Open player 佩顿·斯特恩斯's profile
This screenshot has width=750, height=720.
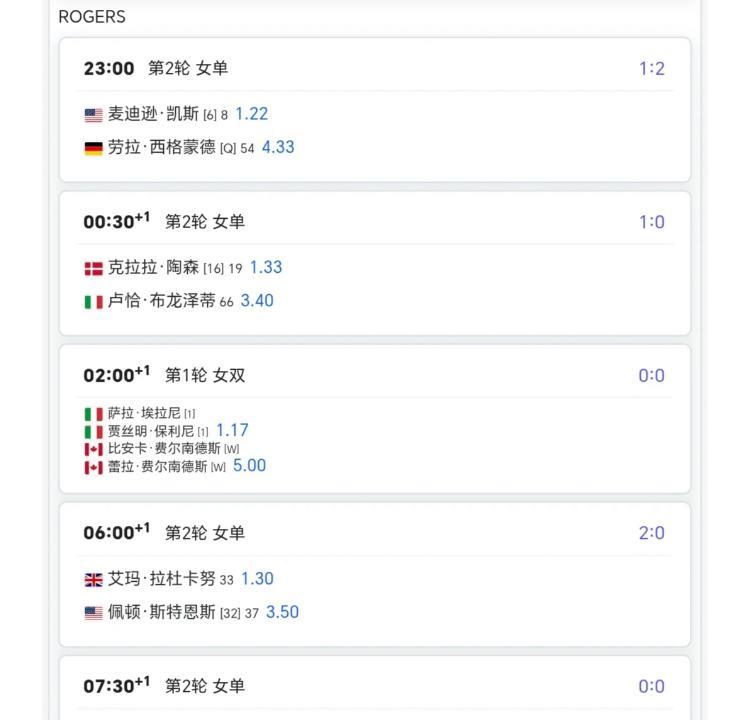(161, 612)
